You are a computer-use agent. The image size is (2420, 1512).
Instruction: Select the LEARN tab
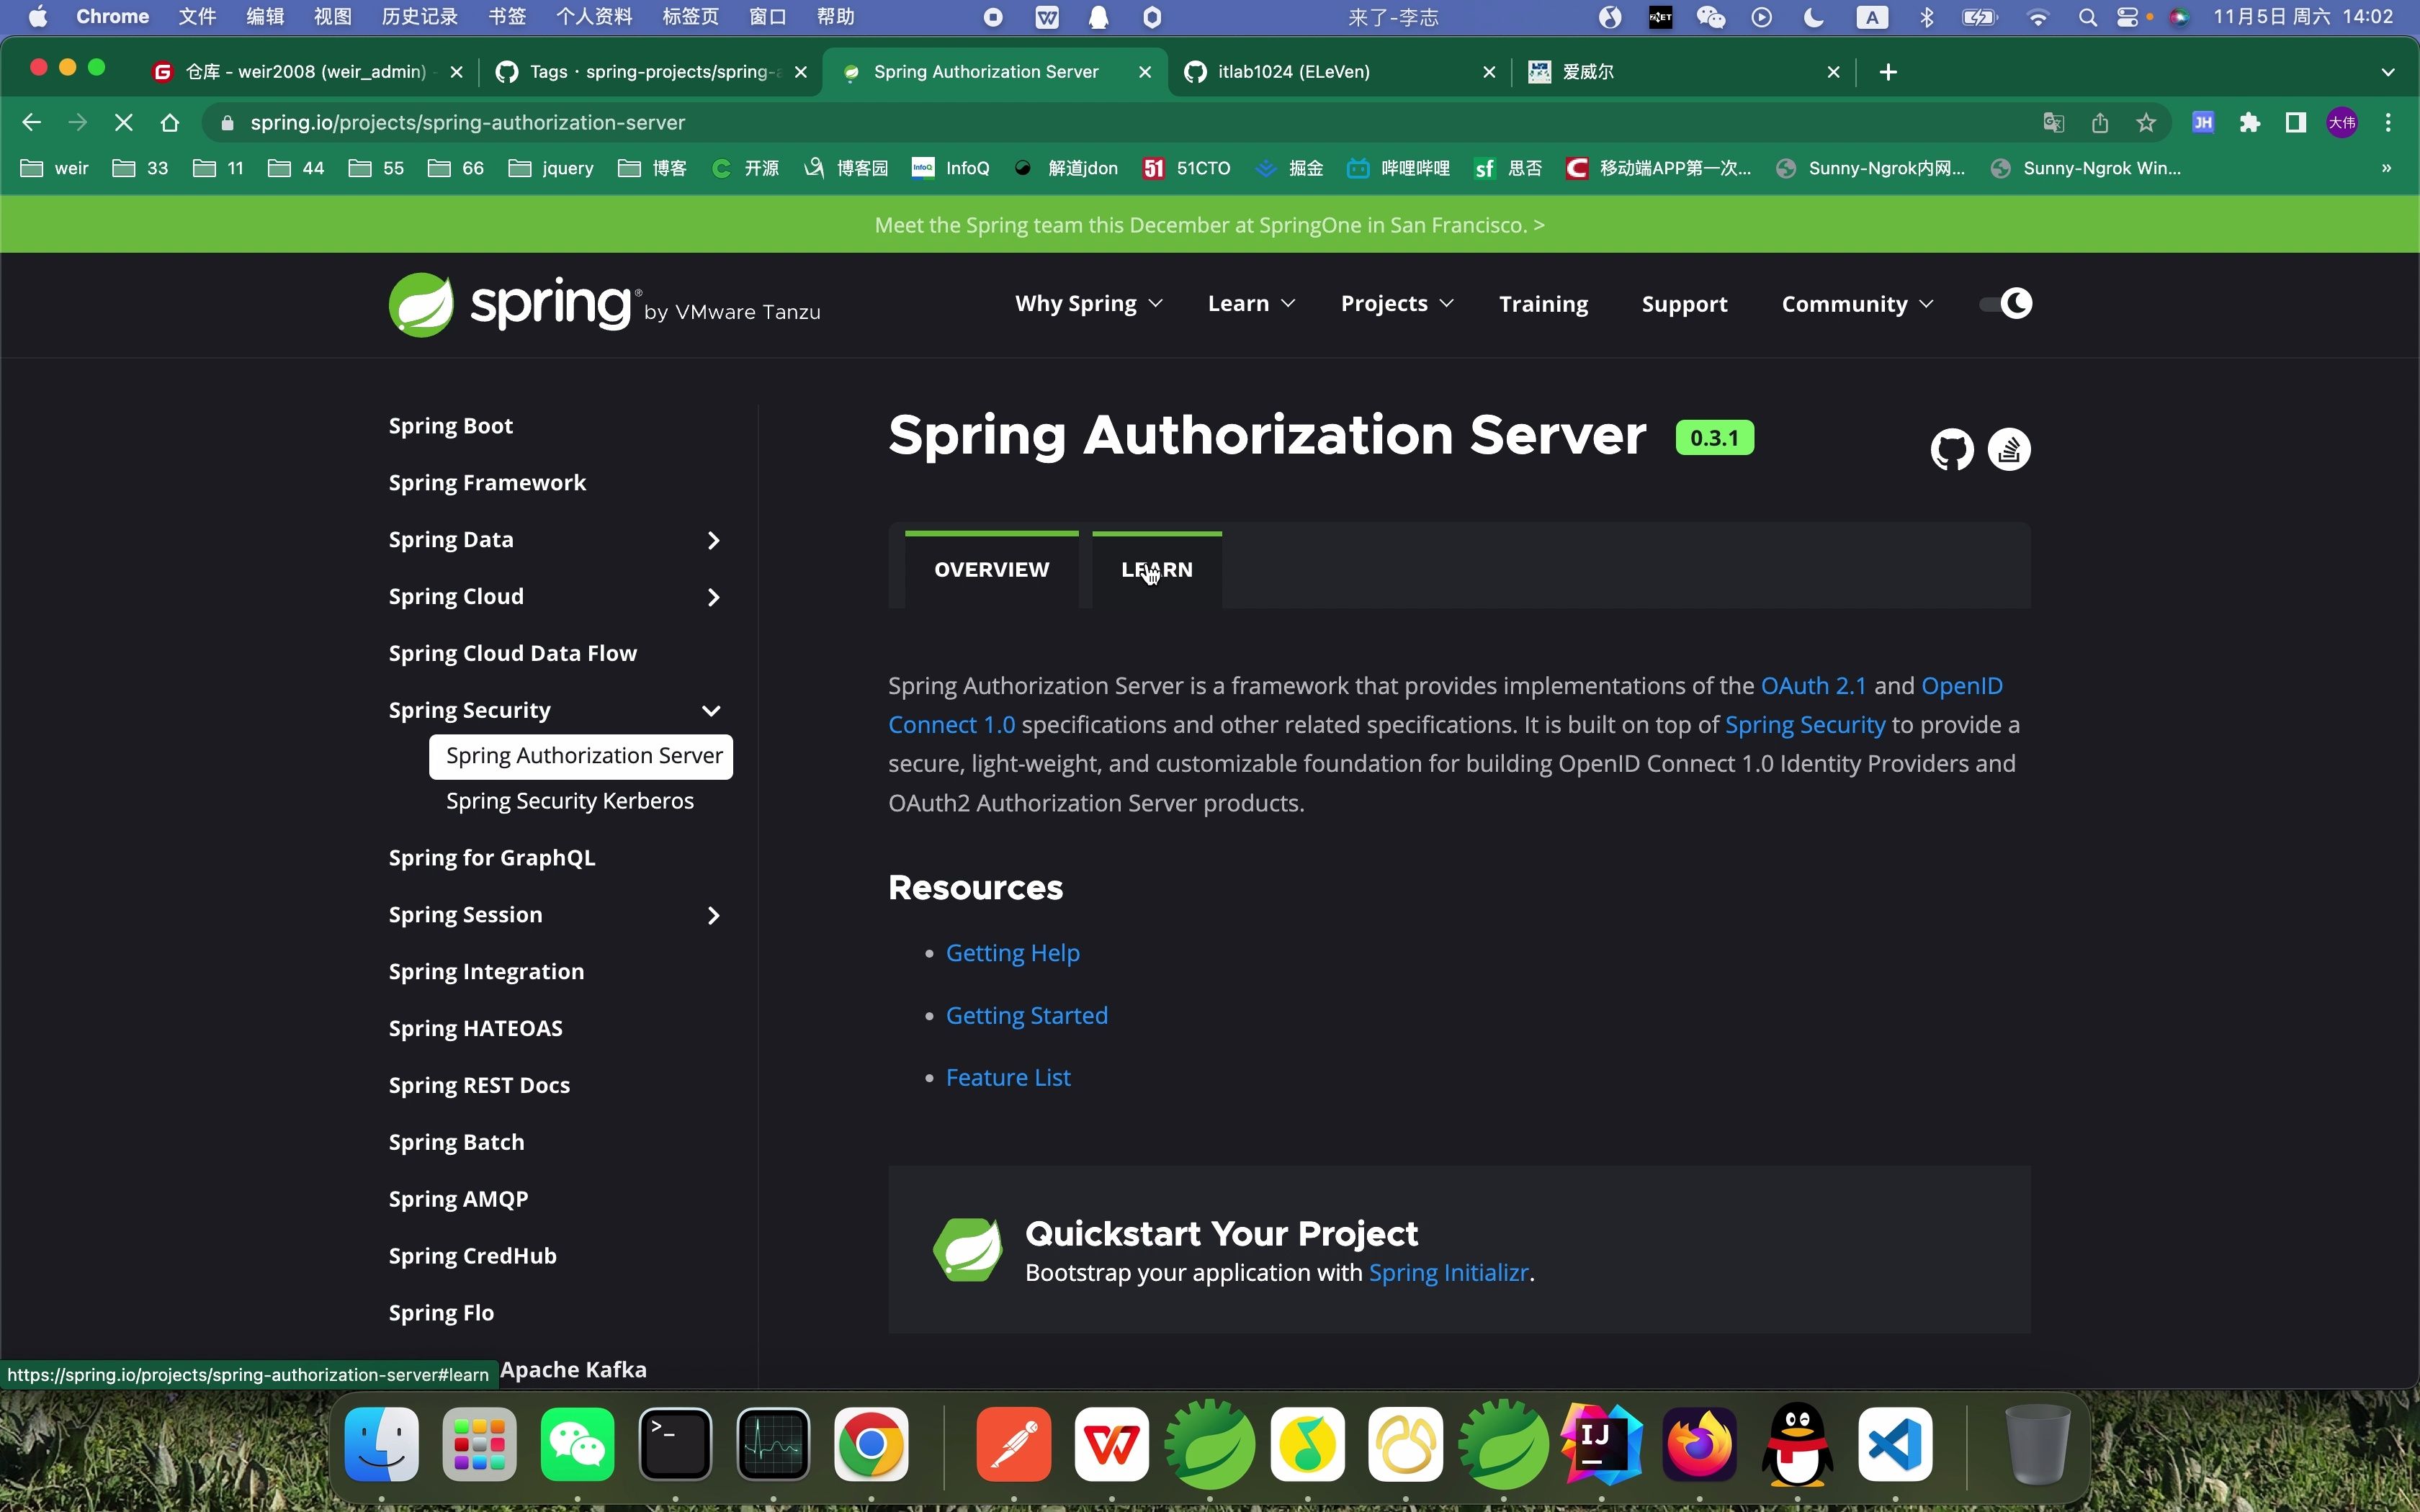pos(1157,568)
